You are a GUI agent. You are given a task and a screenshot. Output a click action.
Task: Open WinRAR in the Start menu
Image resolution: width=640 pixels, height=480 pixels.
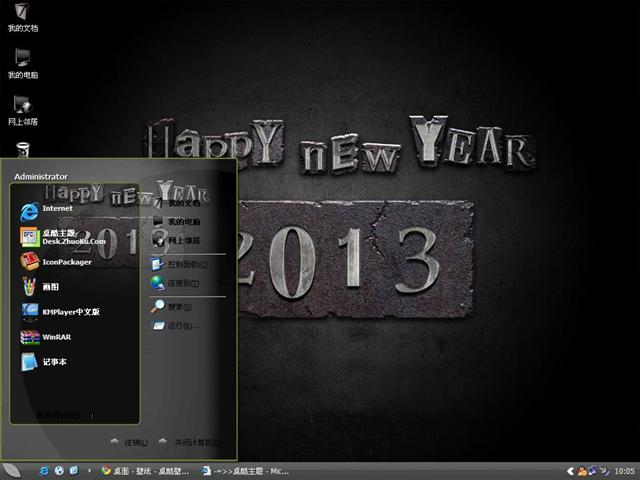click(56, 337)
